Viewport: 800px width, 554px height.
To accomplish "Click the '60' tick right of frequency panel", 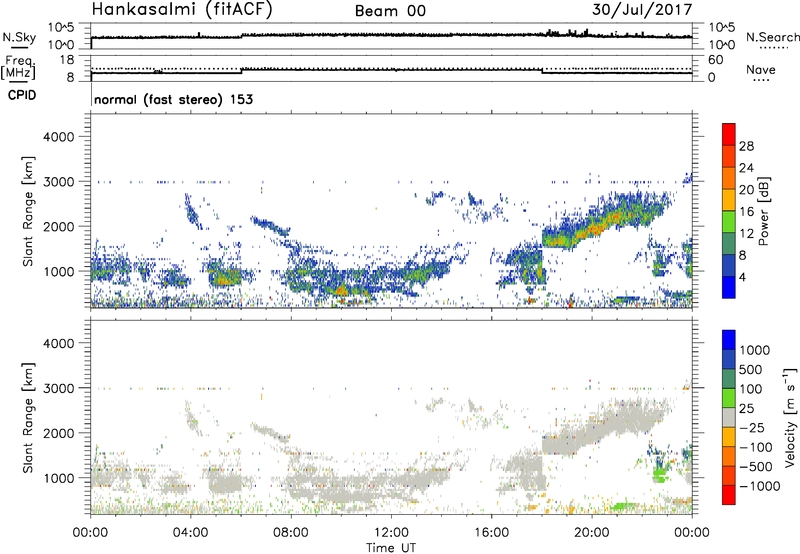I will click(x=715, y=60).
